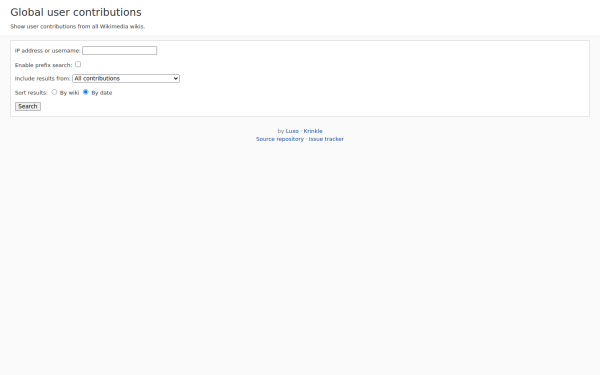Select the By wiki sort option

(x=54, y=92)
